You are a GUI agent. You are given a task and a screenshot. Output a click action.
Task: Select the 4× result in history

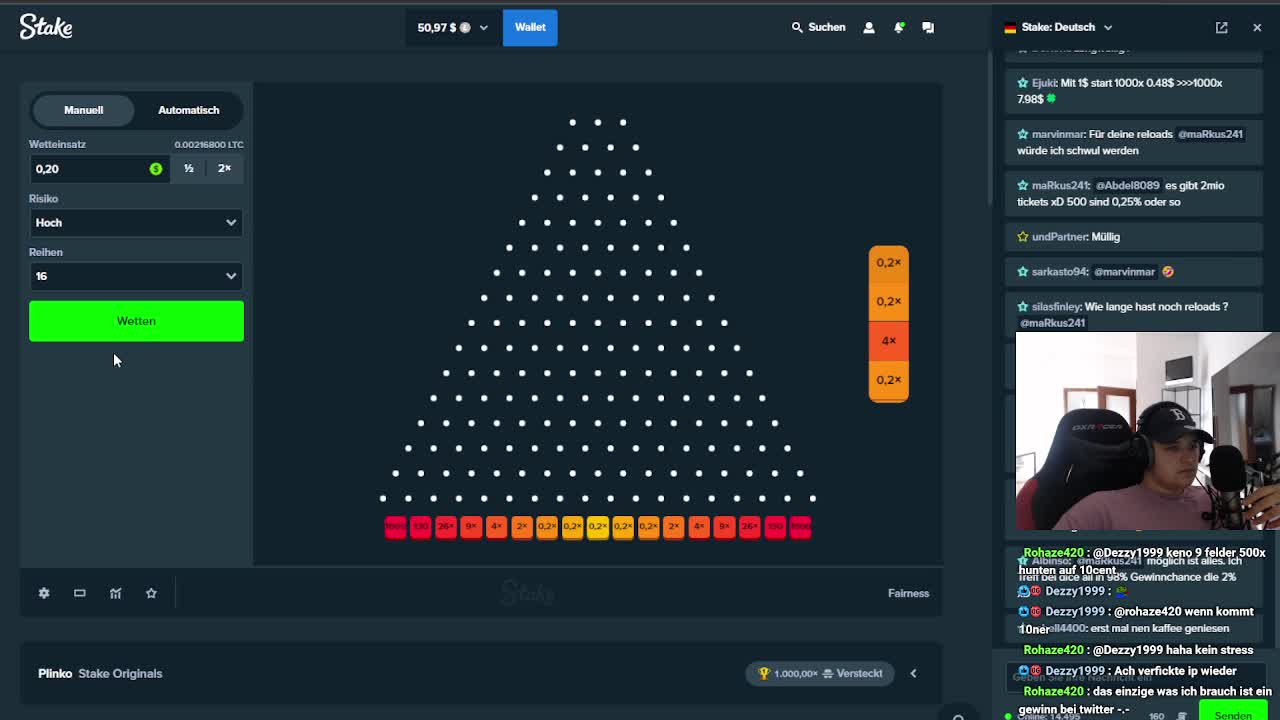pyautogui.click(x=889, y=340)
